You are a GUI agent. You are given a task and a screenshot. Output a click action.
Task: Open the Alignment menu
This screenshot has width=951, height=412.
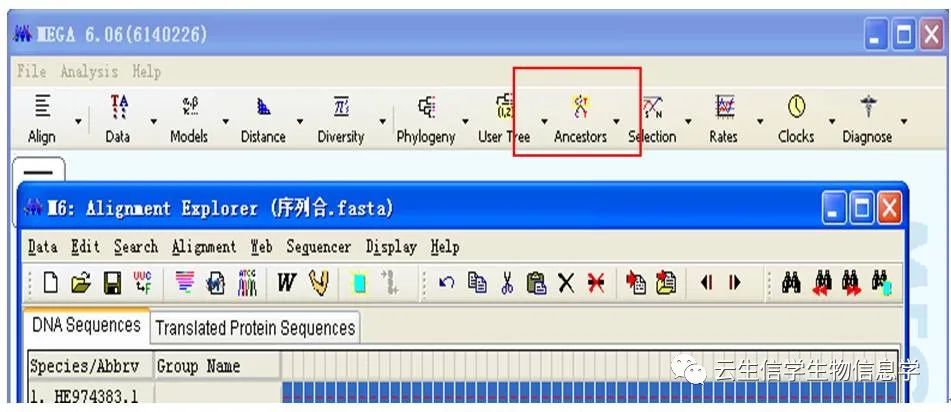coord(204,247)
